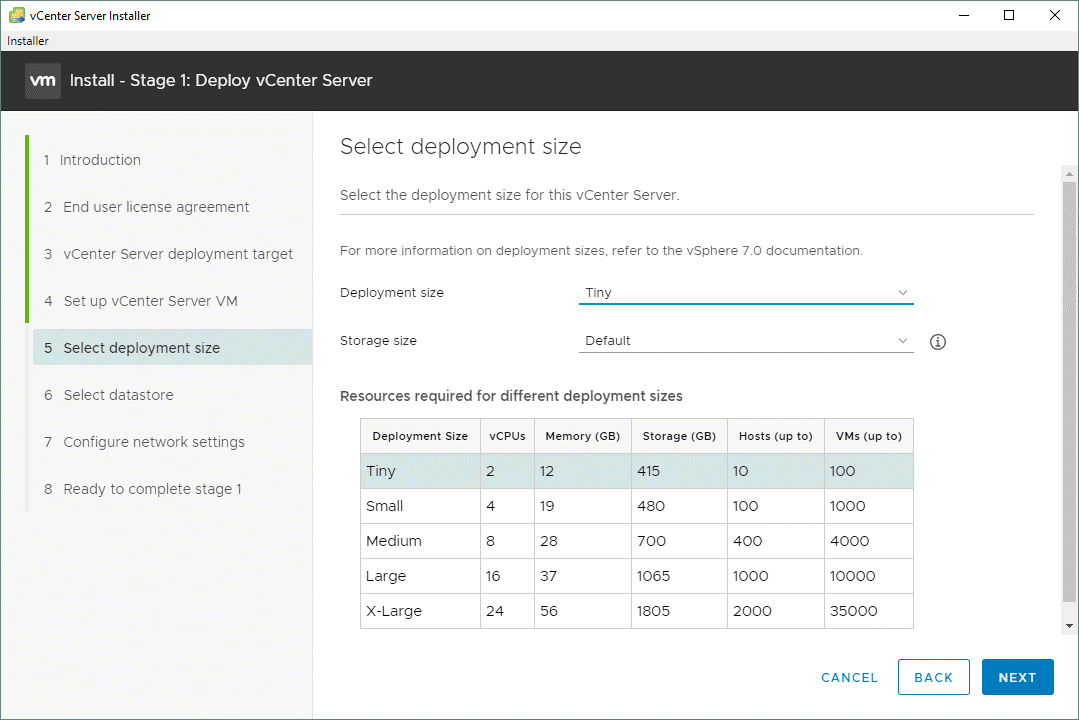
Task: Click the vCenter Server Installer title icon
Action: click(x=16, y=15)
